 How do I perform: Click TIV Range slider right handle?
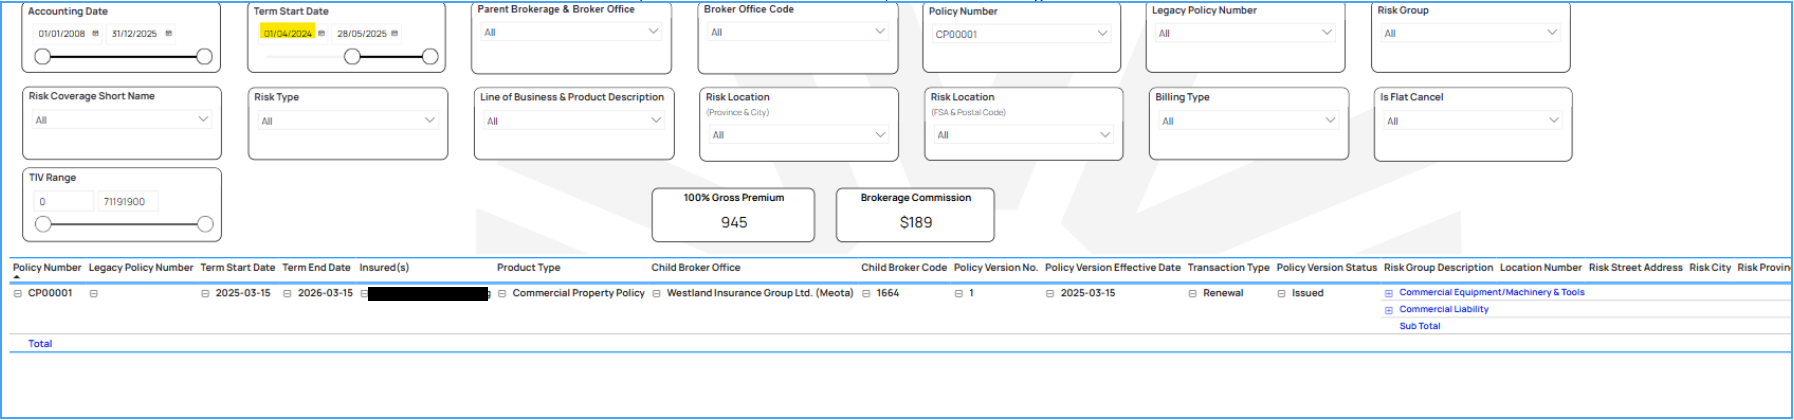(x=205, y=224)
